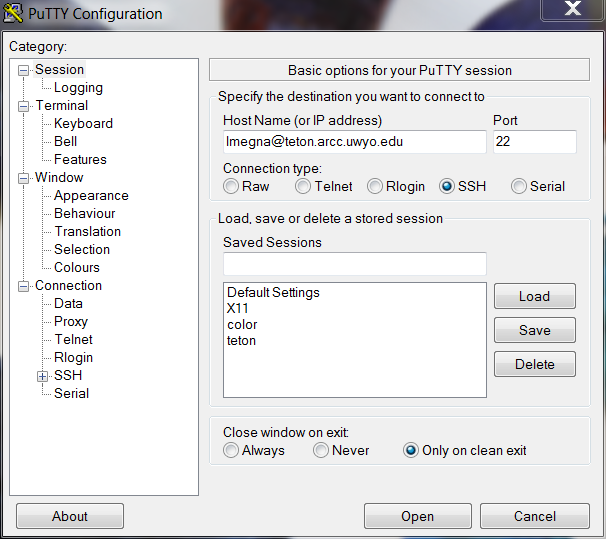Collapse the Window tree node
The height and width of the screenshot is (539, 606).
click(x=23, y=178)
